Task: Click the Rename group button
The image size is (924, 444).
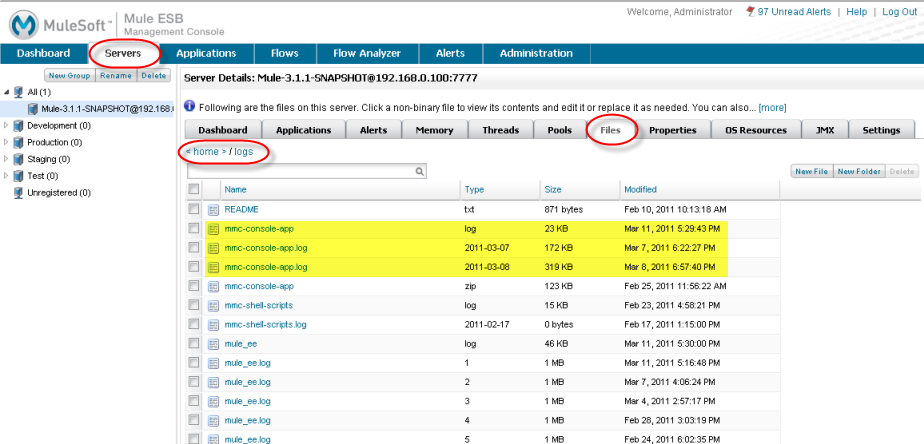Action: coord(116,75)
